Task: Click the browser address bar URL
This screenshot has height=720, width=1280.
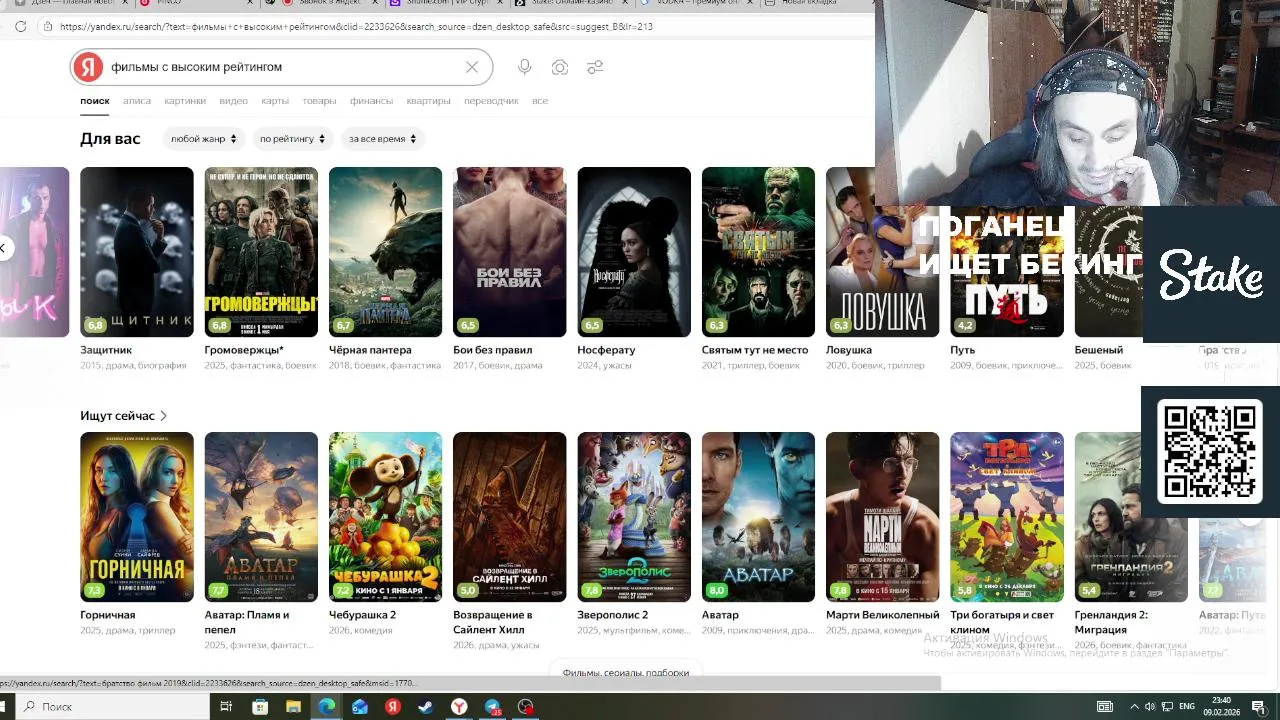Action: pyautogui.click(x=356, y=26)
